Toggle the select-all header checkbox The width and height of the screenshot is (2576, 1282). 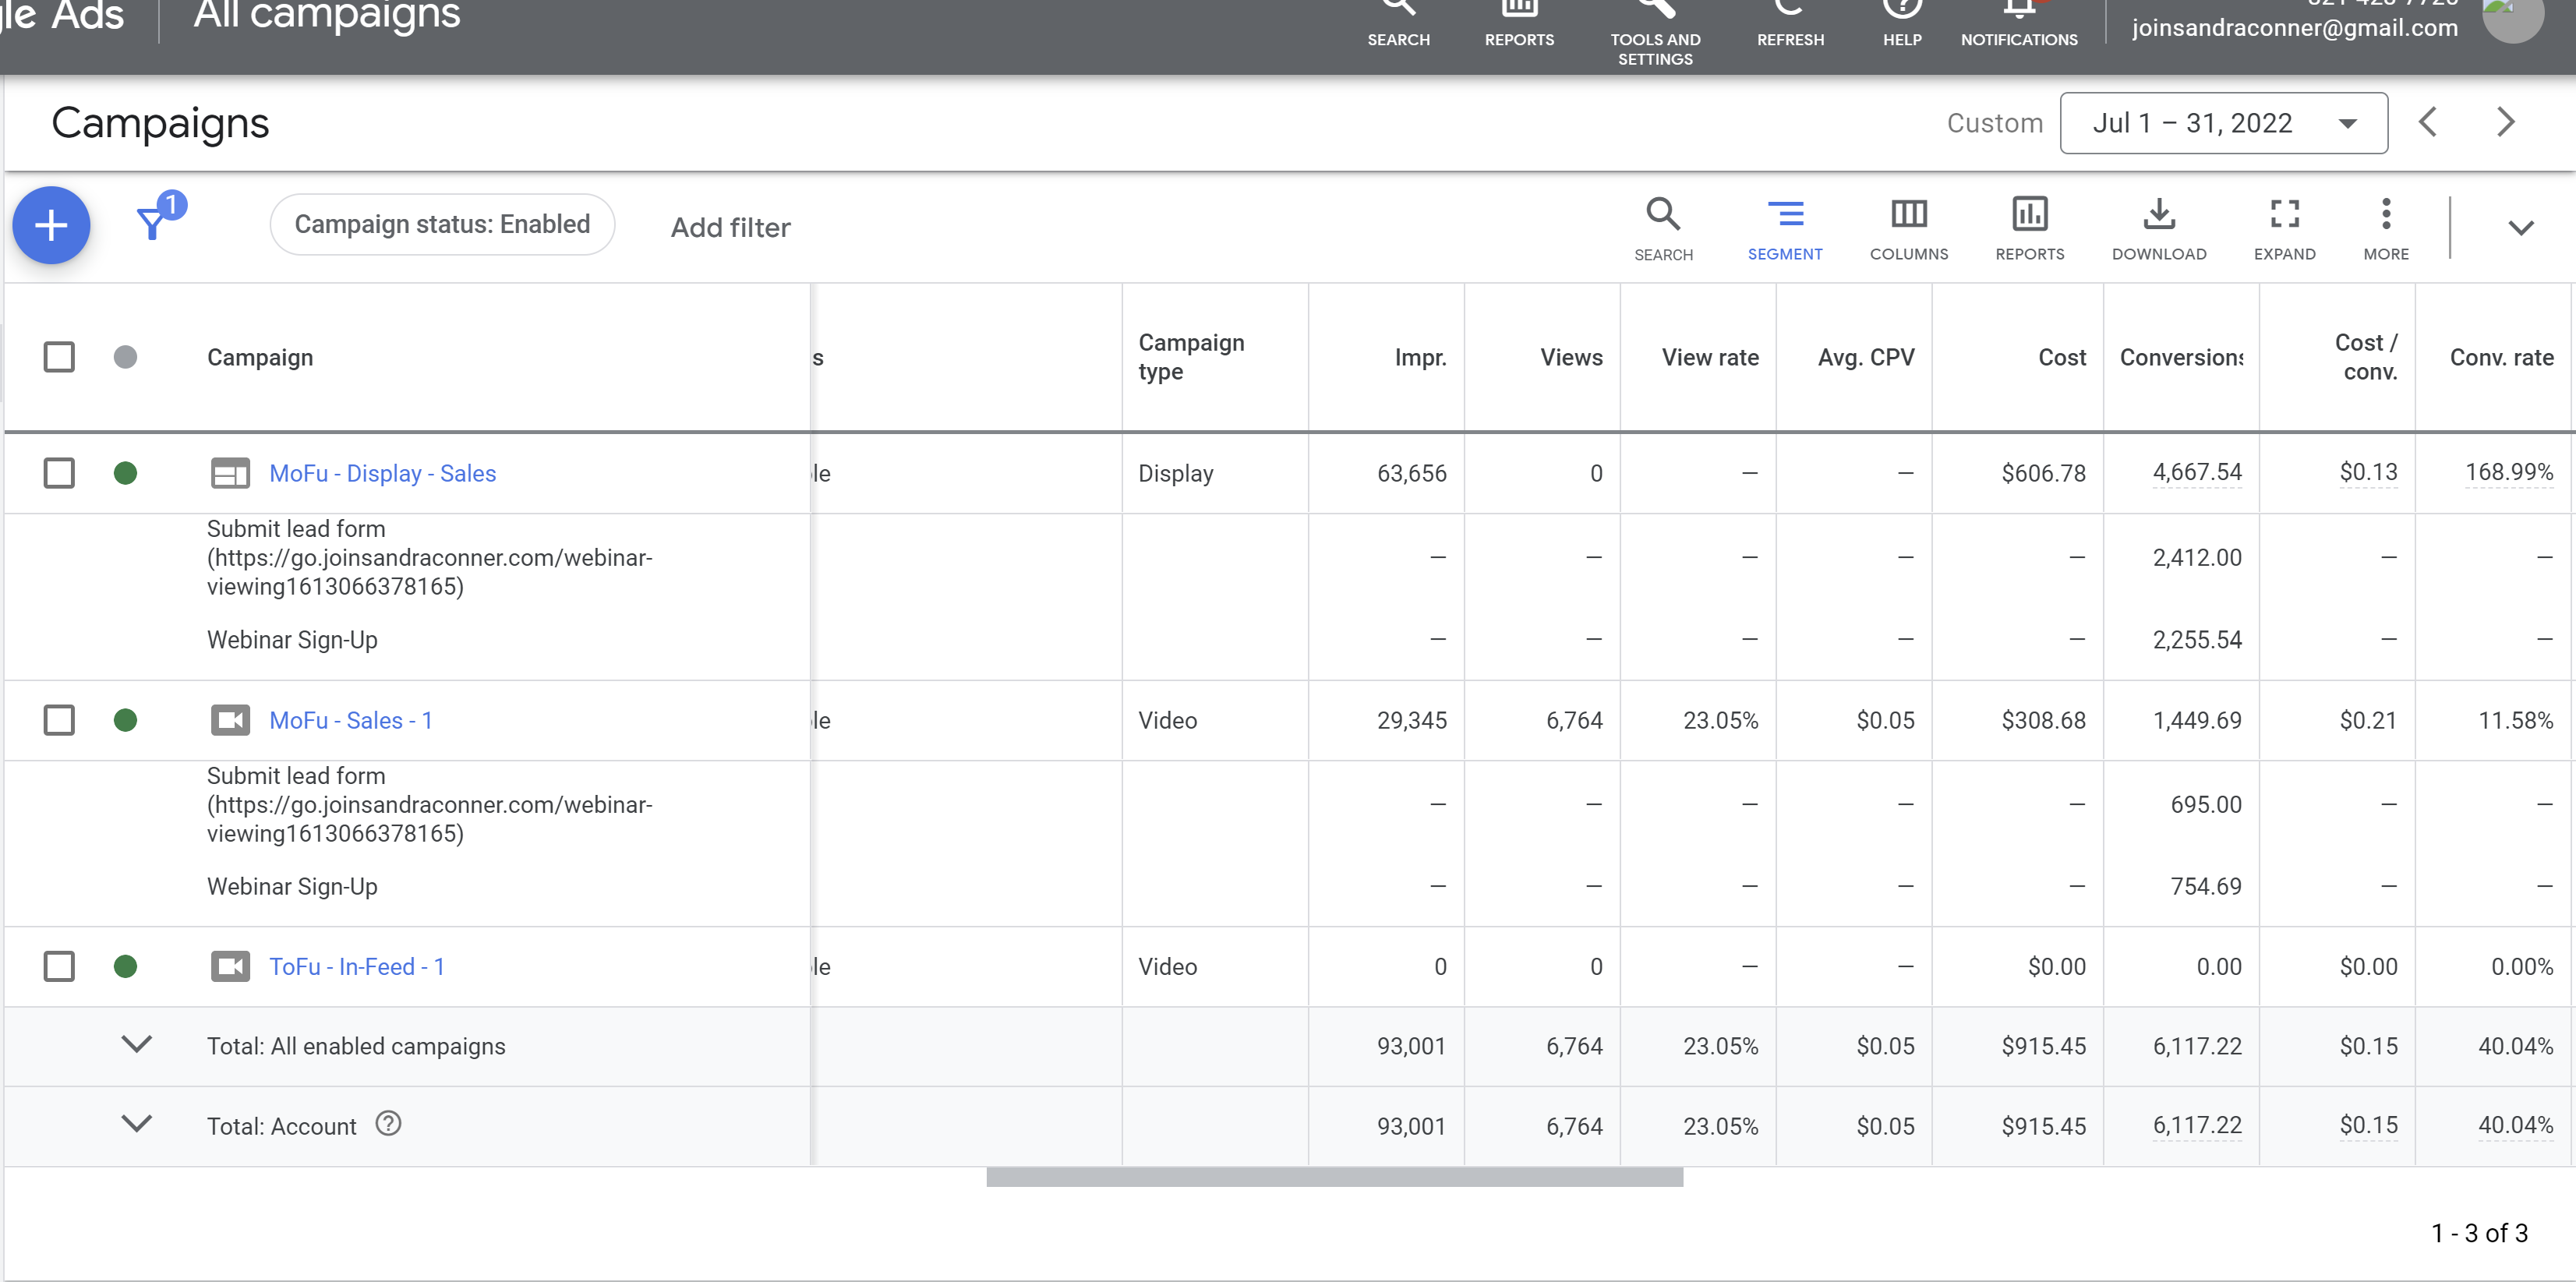click(x=59, y=357)
